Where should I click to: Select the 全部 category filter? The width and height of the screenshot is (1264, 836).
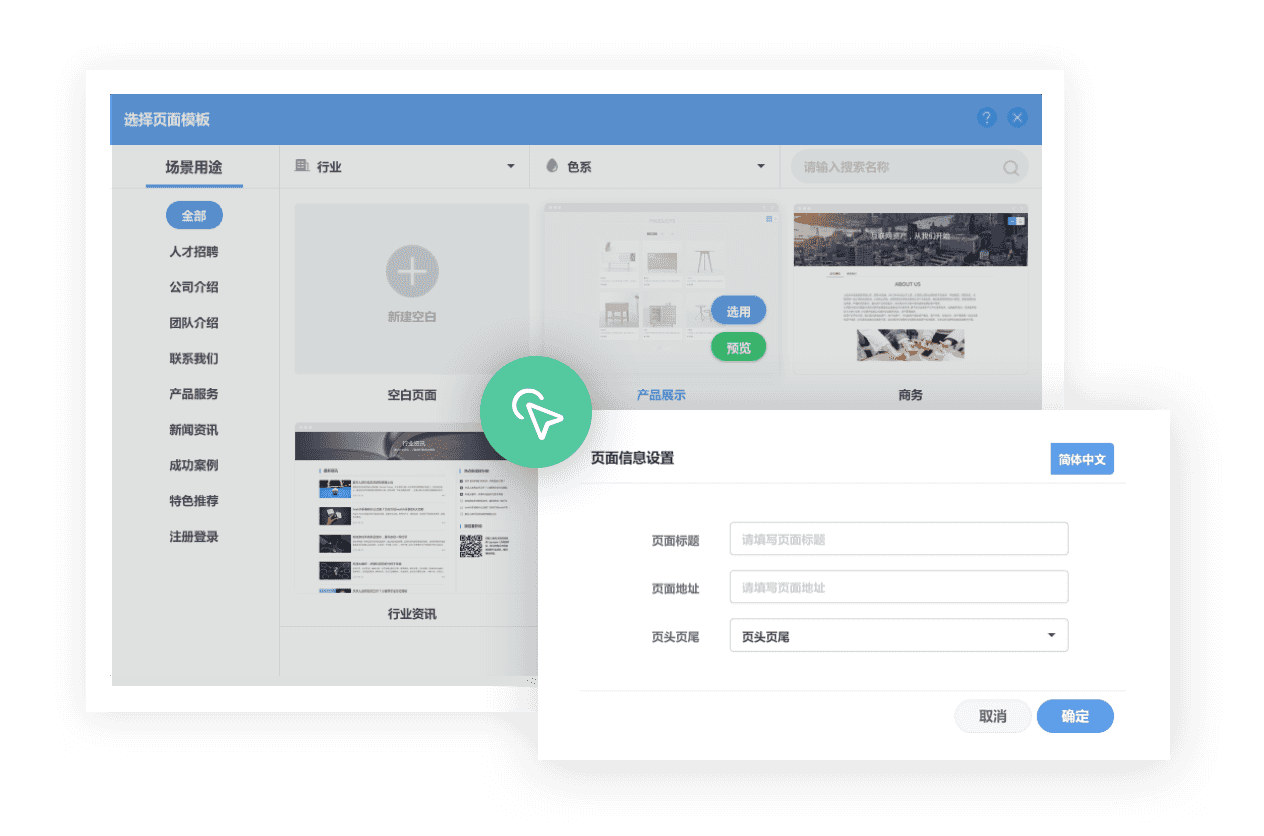click(194, 216)
